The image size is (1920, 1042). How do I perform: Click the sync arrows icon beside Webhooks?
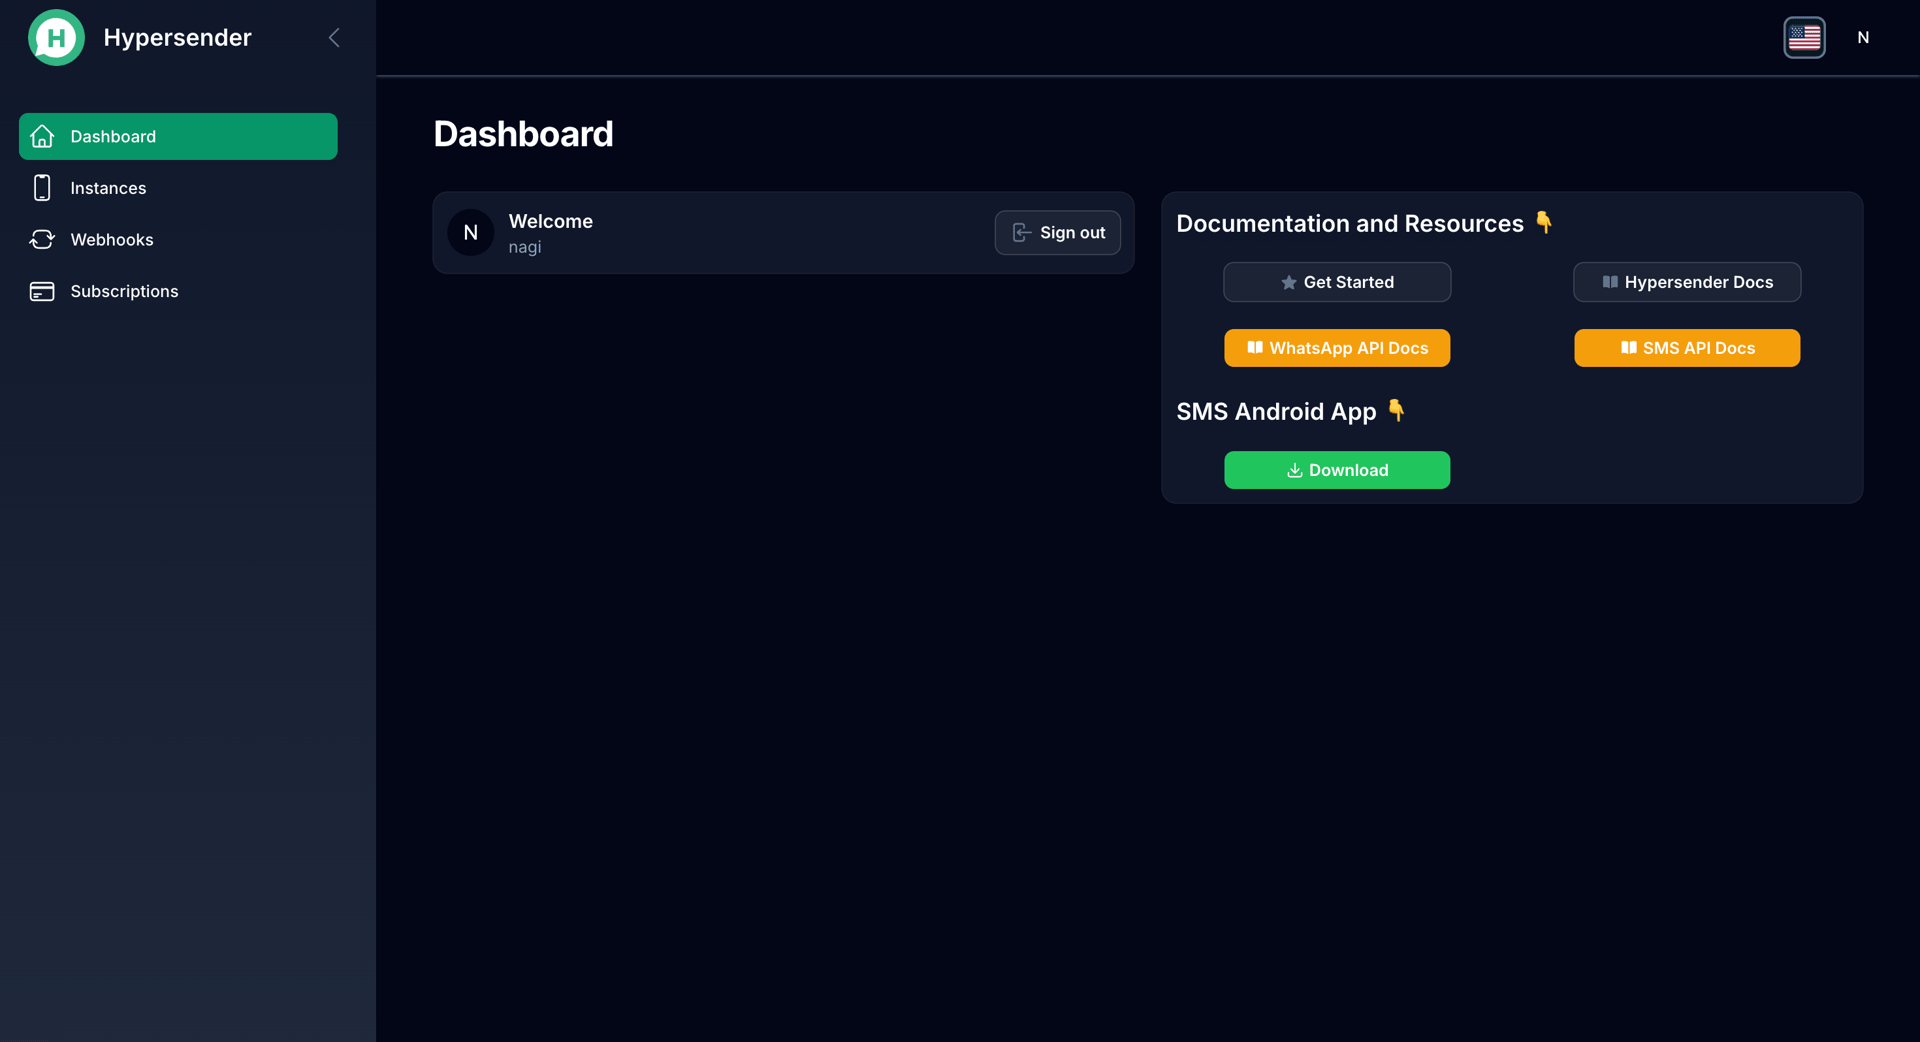tap(42, 240)
